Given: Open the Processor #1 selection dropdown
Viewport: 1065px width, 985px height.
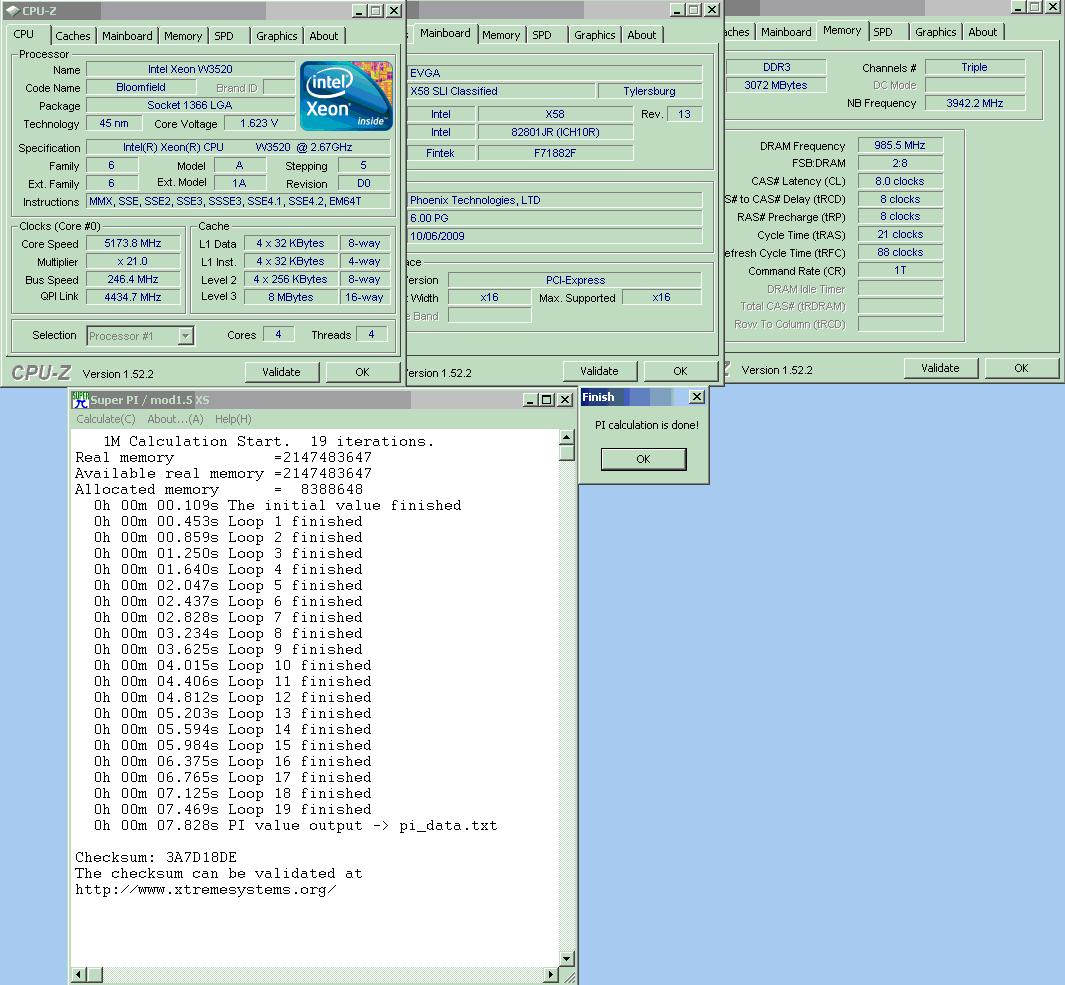Looking at the screenshot, I should click(x=185, y=336).
